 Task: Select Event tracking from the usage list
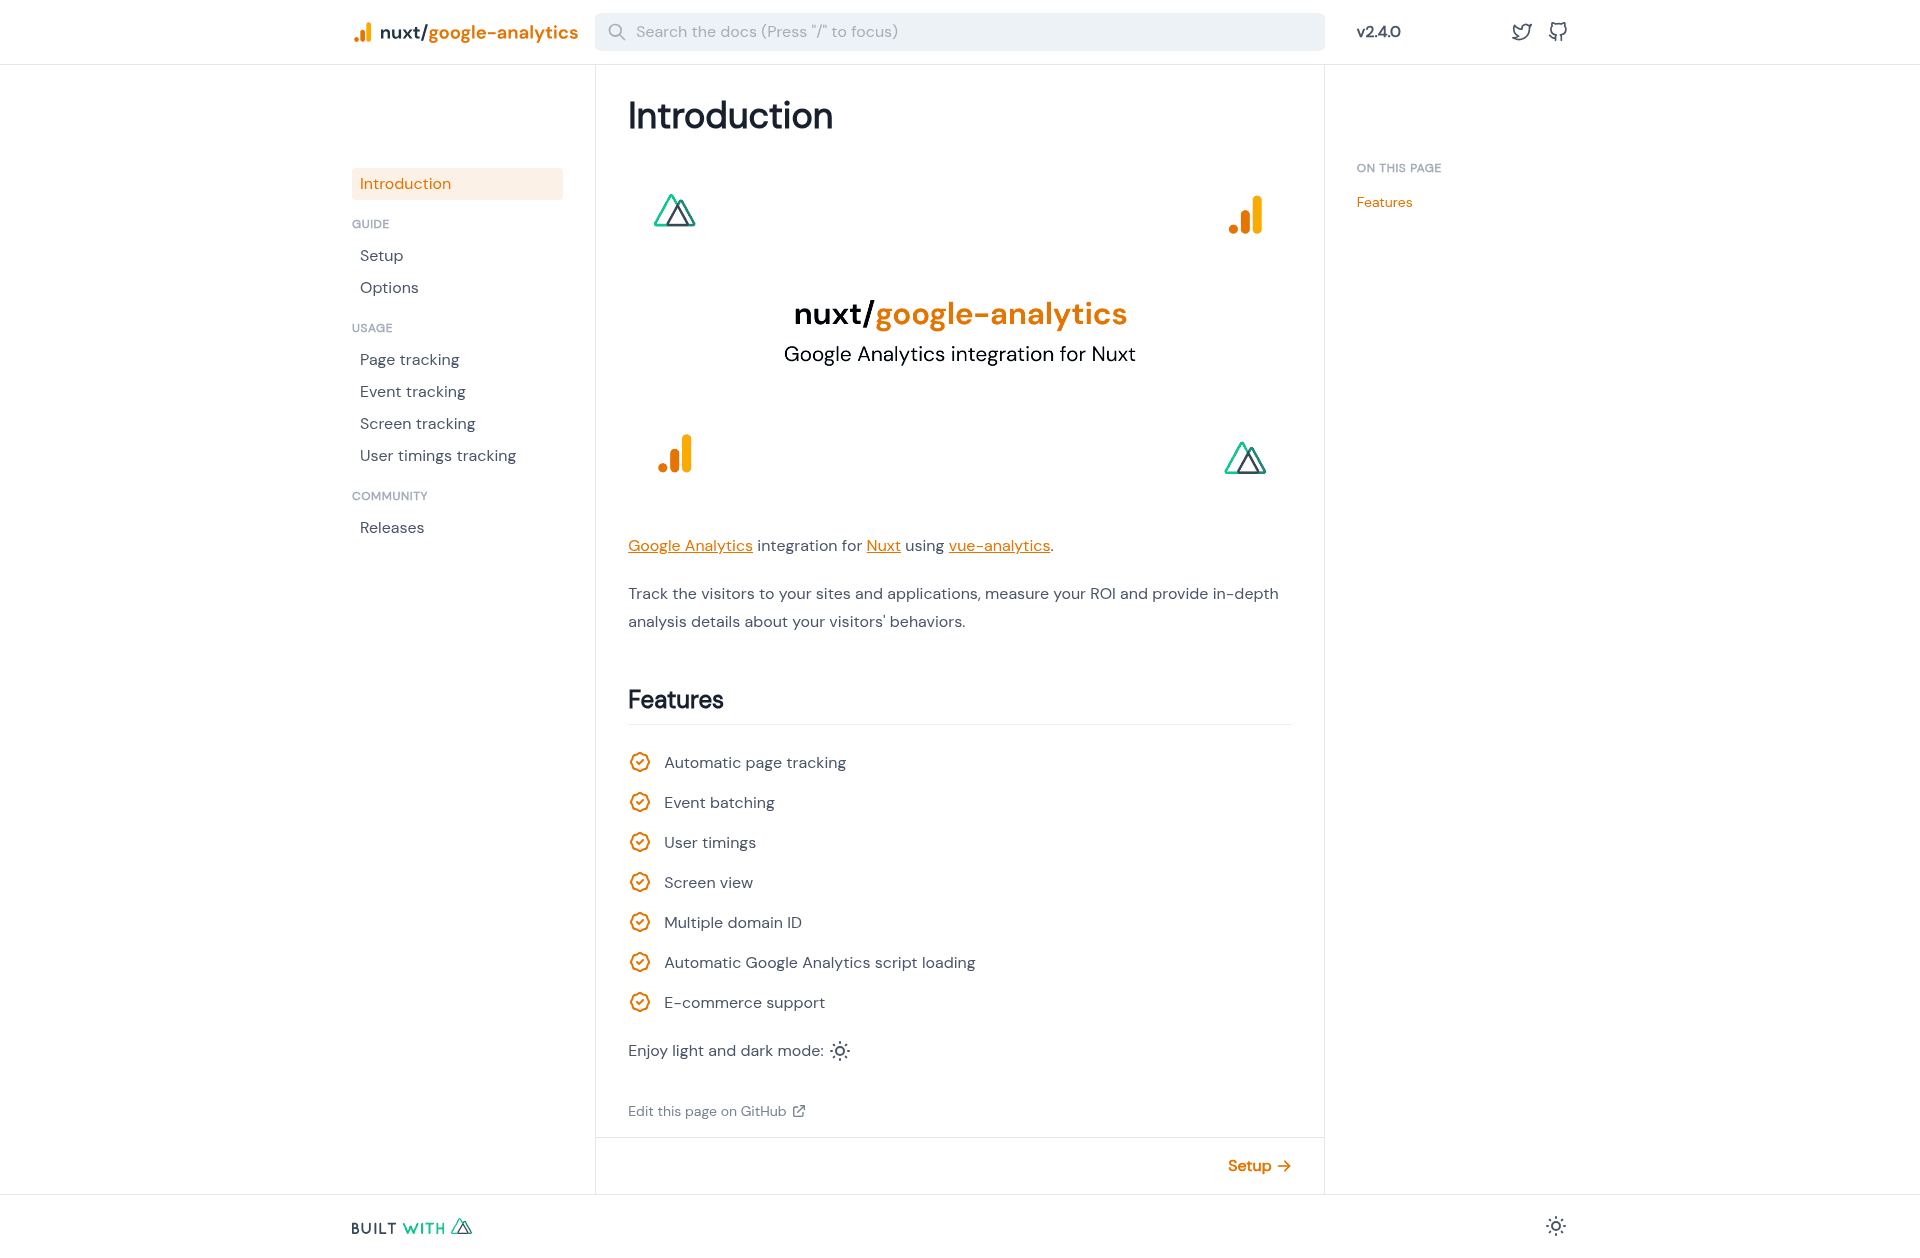coord(413,392)
